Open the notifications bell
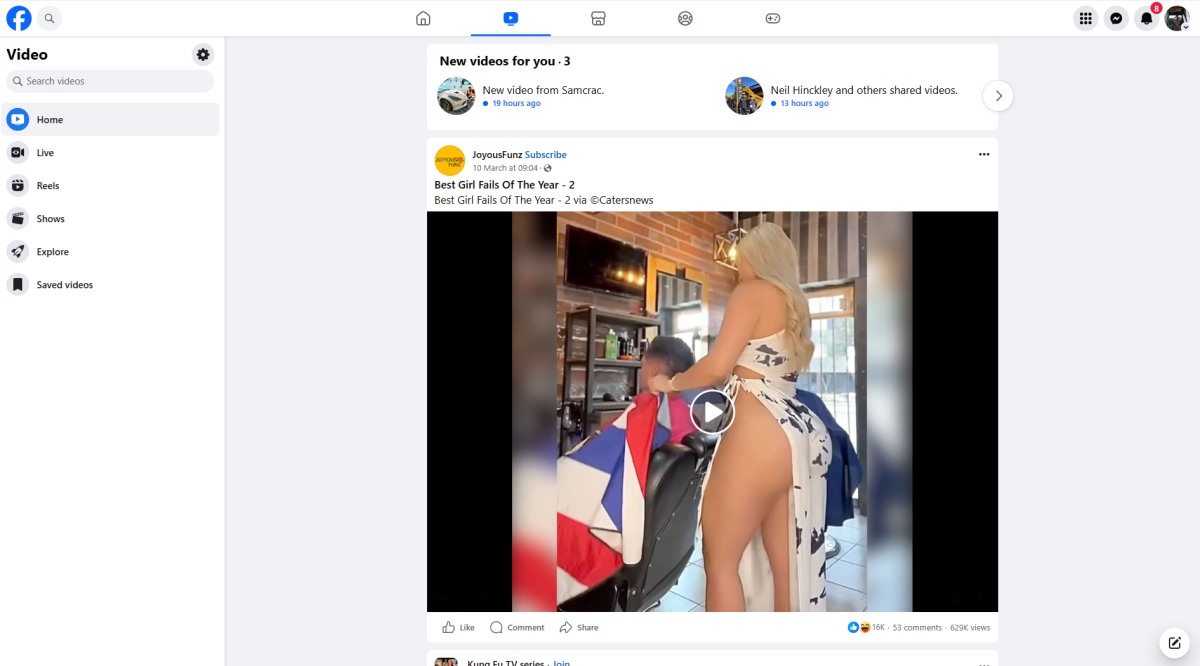Viewport: 1200px width, 666px height. pyautogui.click(x=1147, y=18)
